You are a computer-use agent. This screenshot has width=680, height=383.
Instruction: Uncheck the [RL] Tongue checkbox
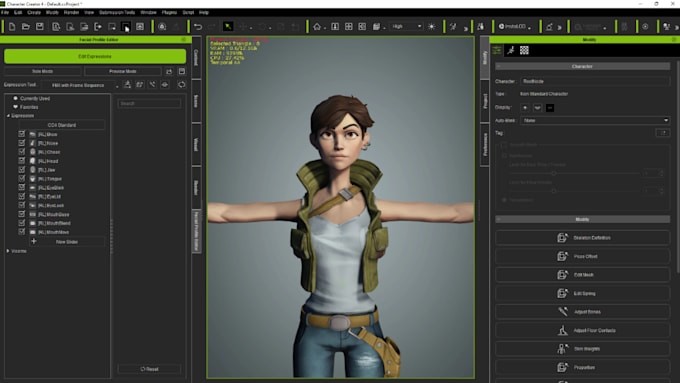click(x=22, y=178)
